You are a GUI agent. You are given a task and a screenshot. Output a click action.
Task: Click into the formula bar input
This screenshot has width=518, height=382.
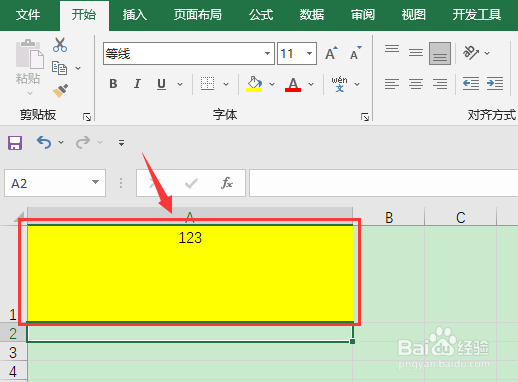pyautogui.click(x=383, y=183)
